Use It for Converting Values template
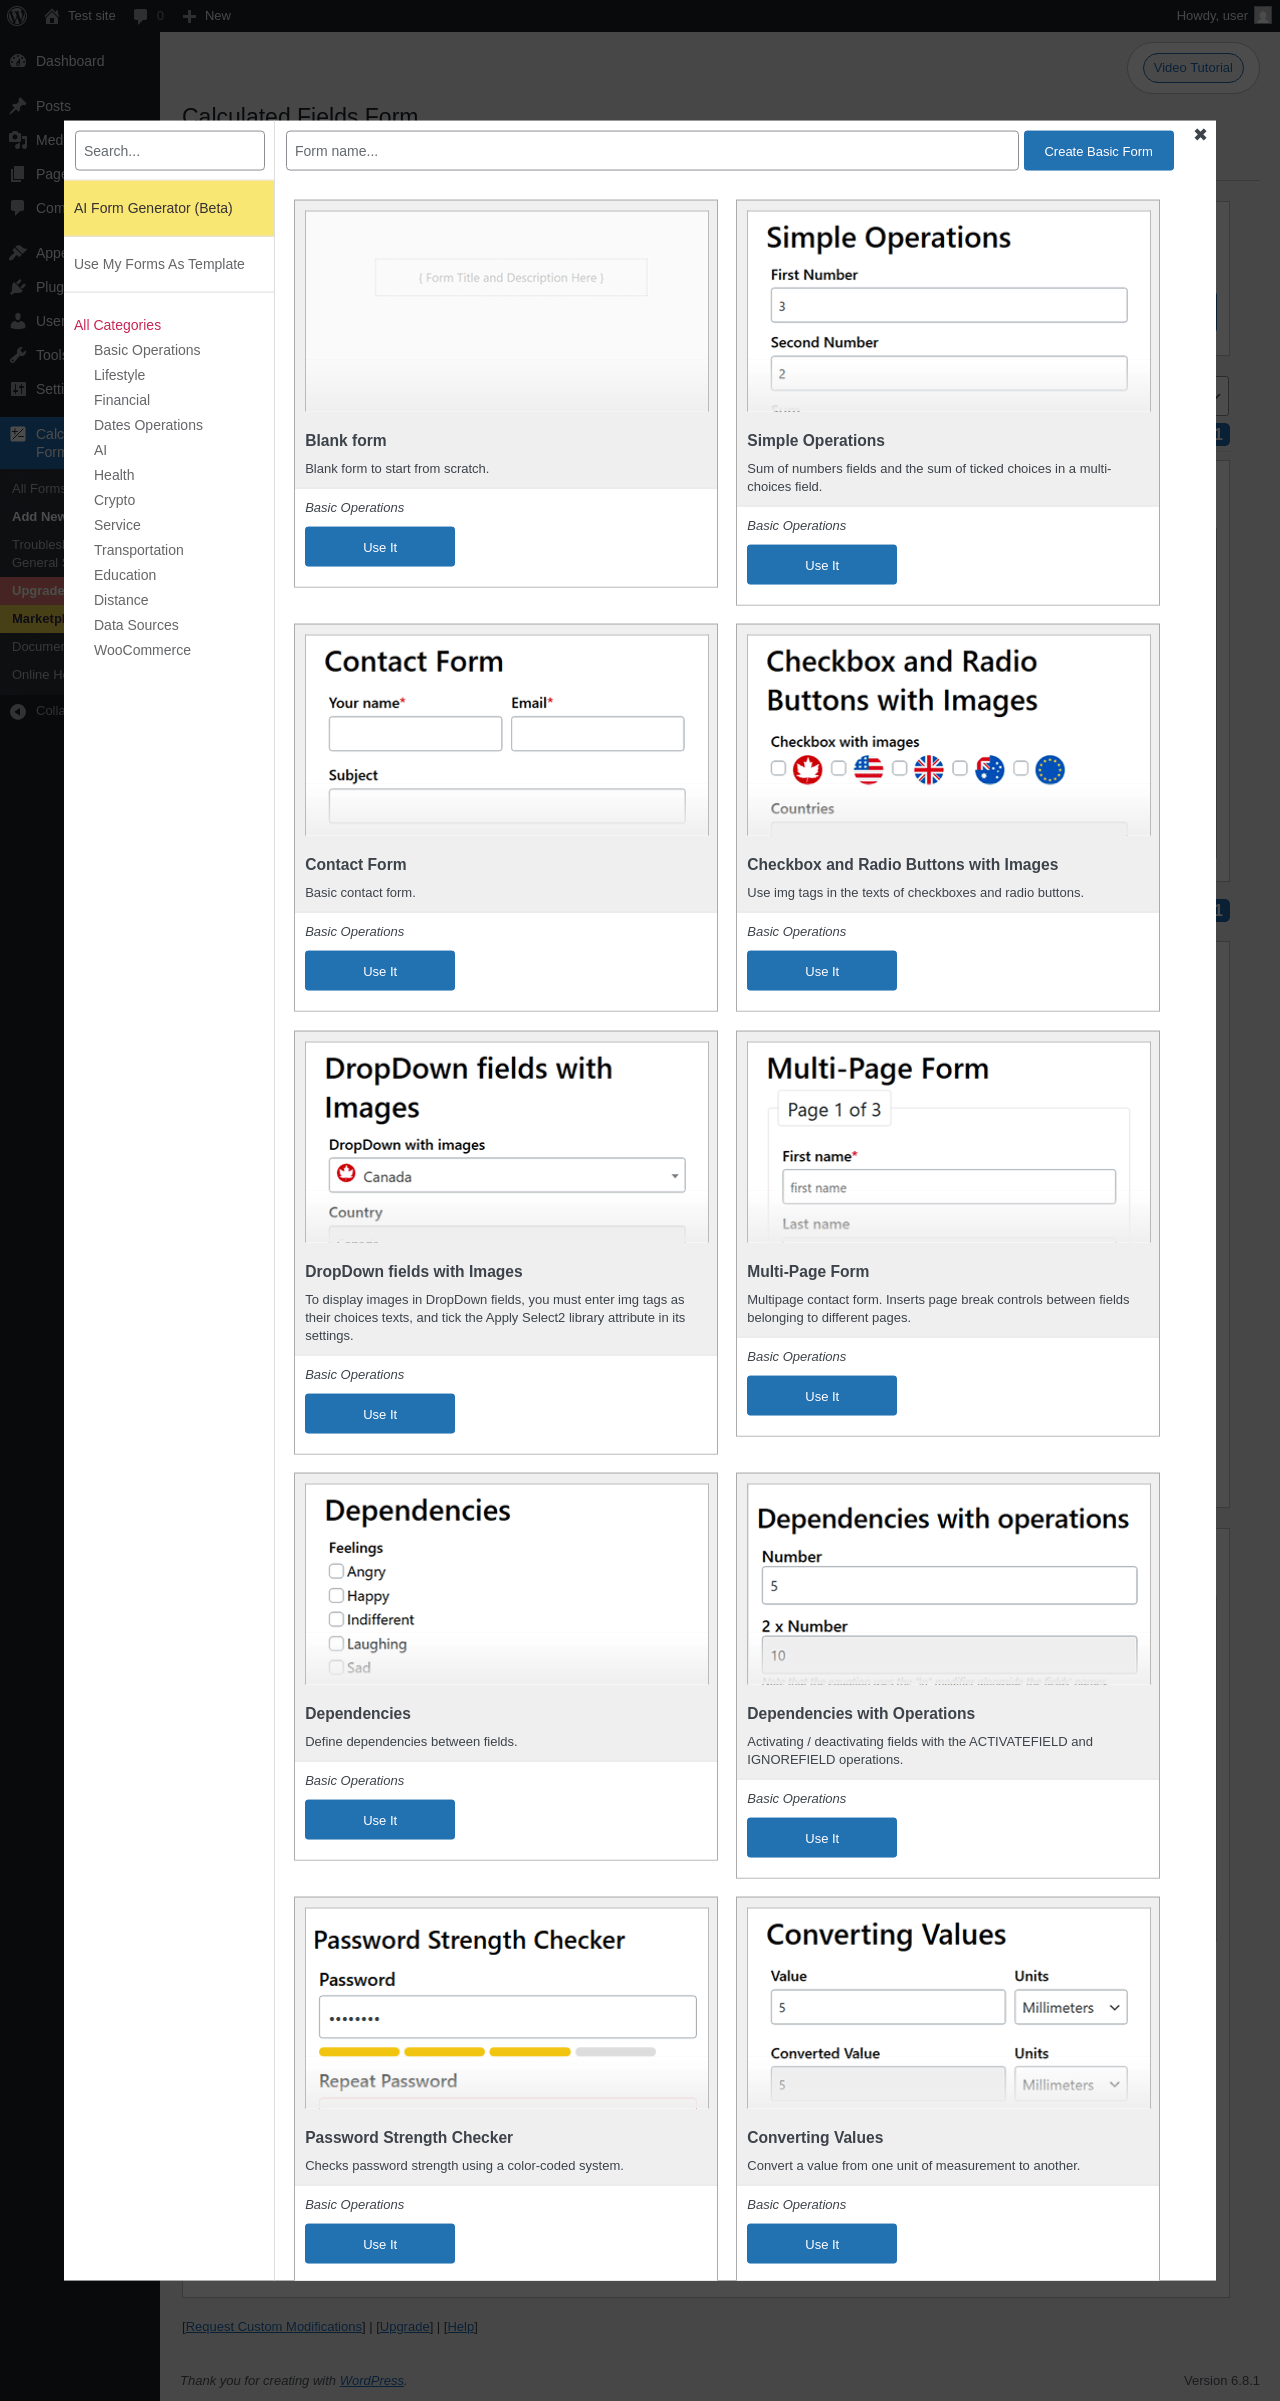This screenshot has width=1280, height=2401. 822,2244
